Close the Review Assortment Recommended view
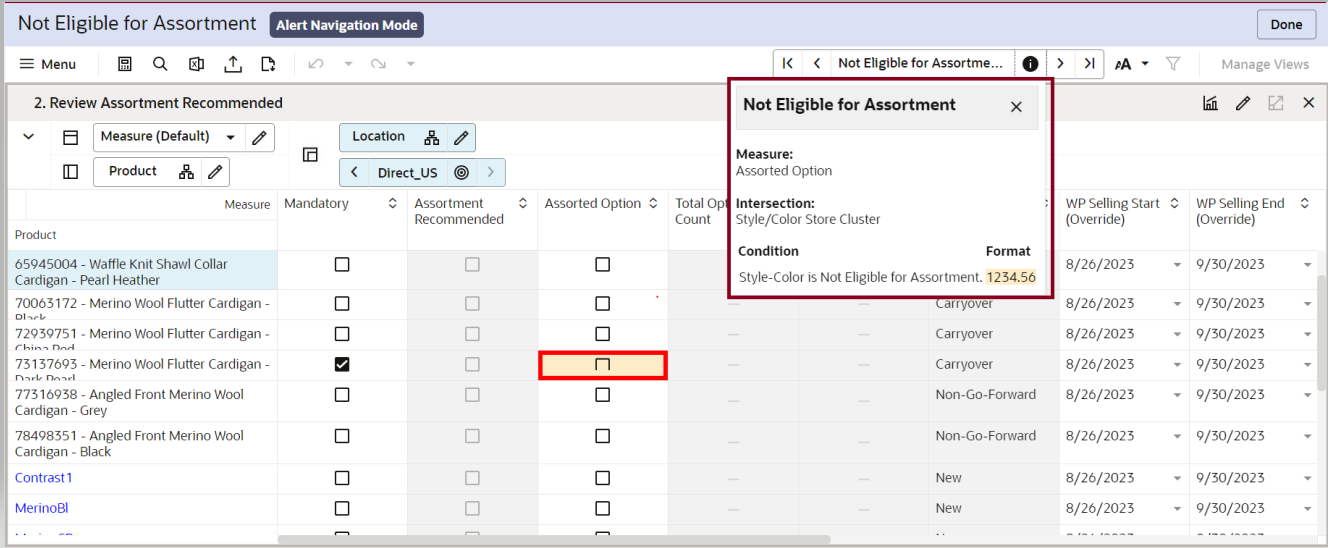Viewport: 1328px width, 548px height. (1308, 103)
